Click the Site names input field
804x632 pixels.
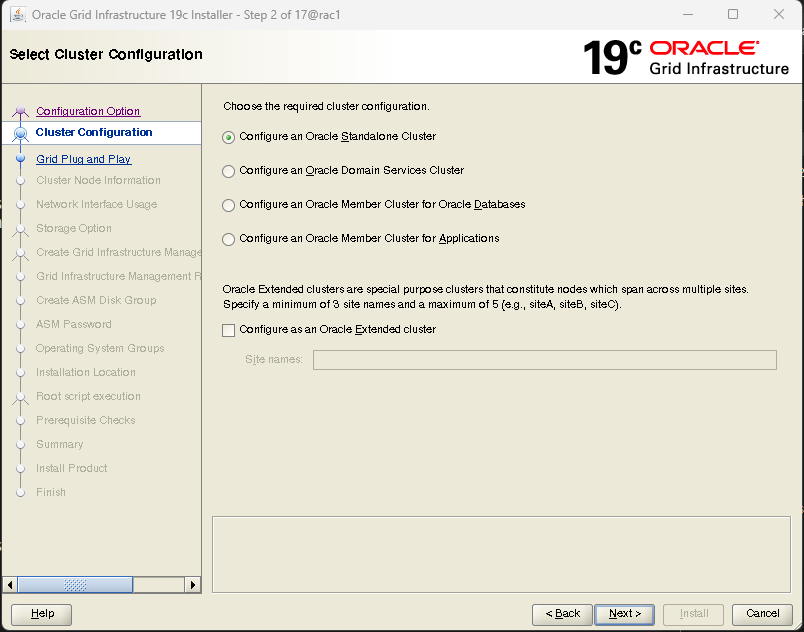click(x=545, y=360)
